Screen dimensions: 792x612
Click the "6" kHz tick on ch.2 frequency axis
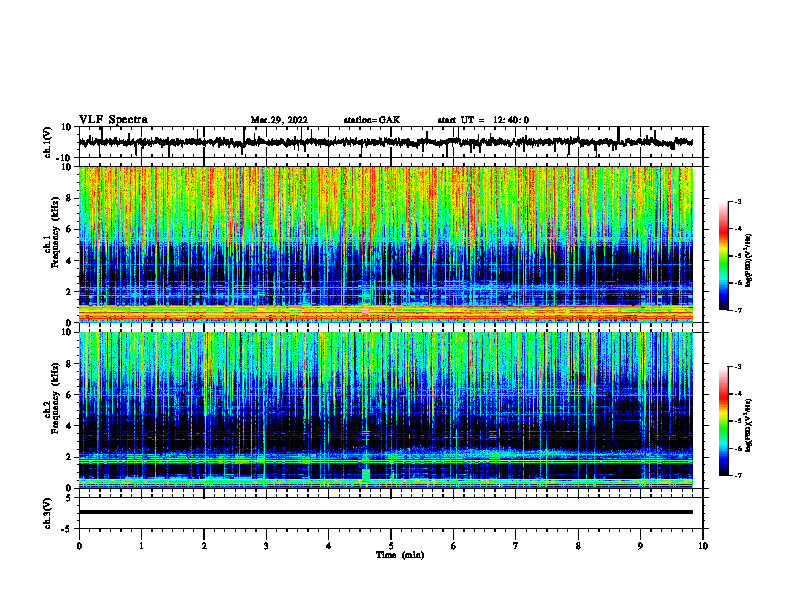coord(70,395)
